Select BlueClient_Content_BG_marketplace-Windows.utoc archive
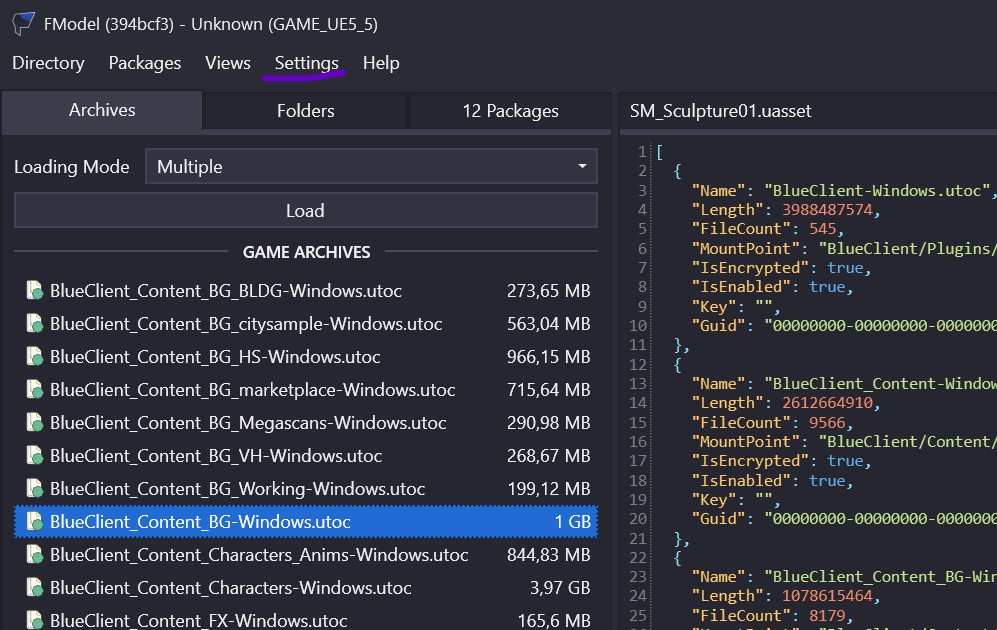 (306, 390)
